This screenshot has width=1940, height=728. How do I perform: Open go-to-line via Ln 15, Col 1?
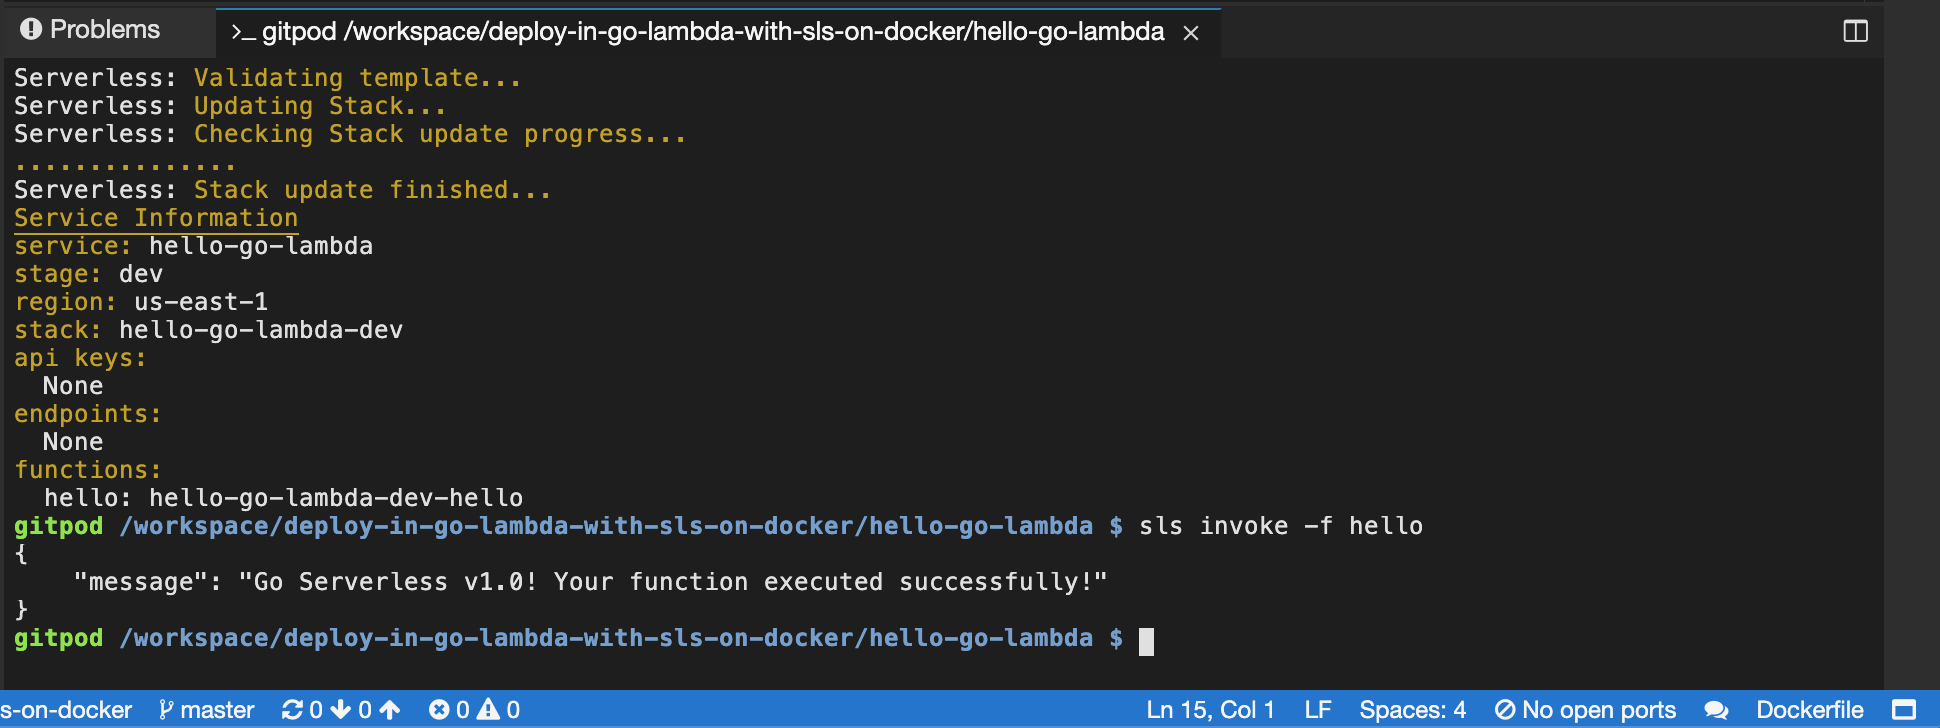1210,709
